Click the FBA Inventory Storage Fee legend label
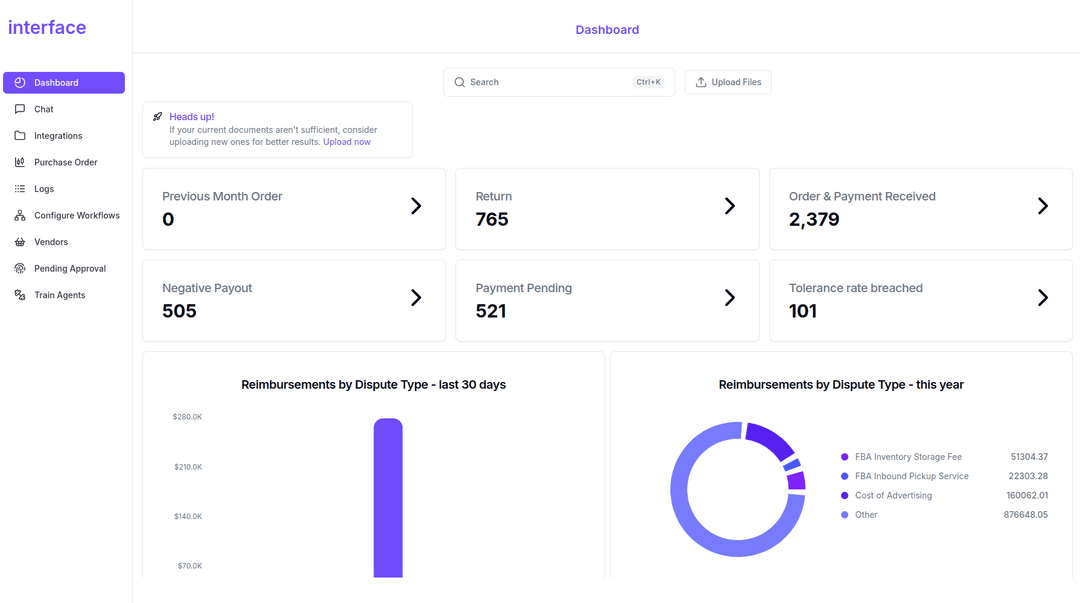Screen dimensions: 1080x603 click(908, 457)
